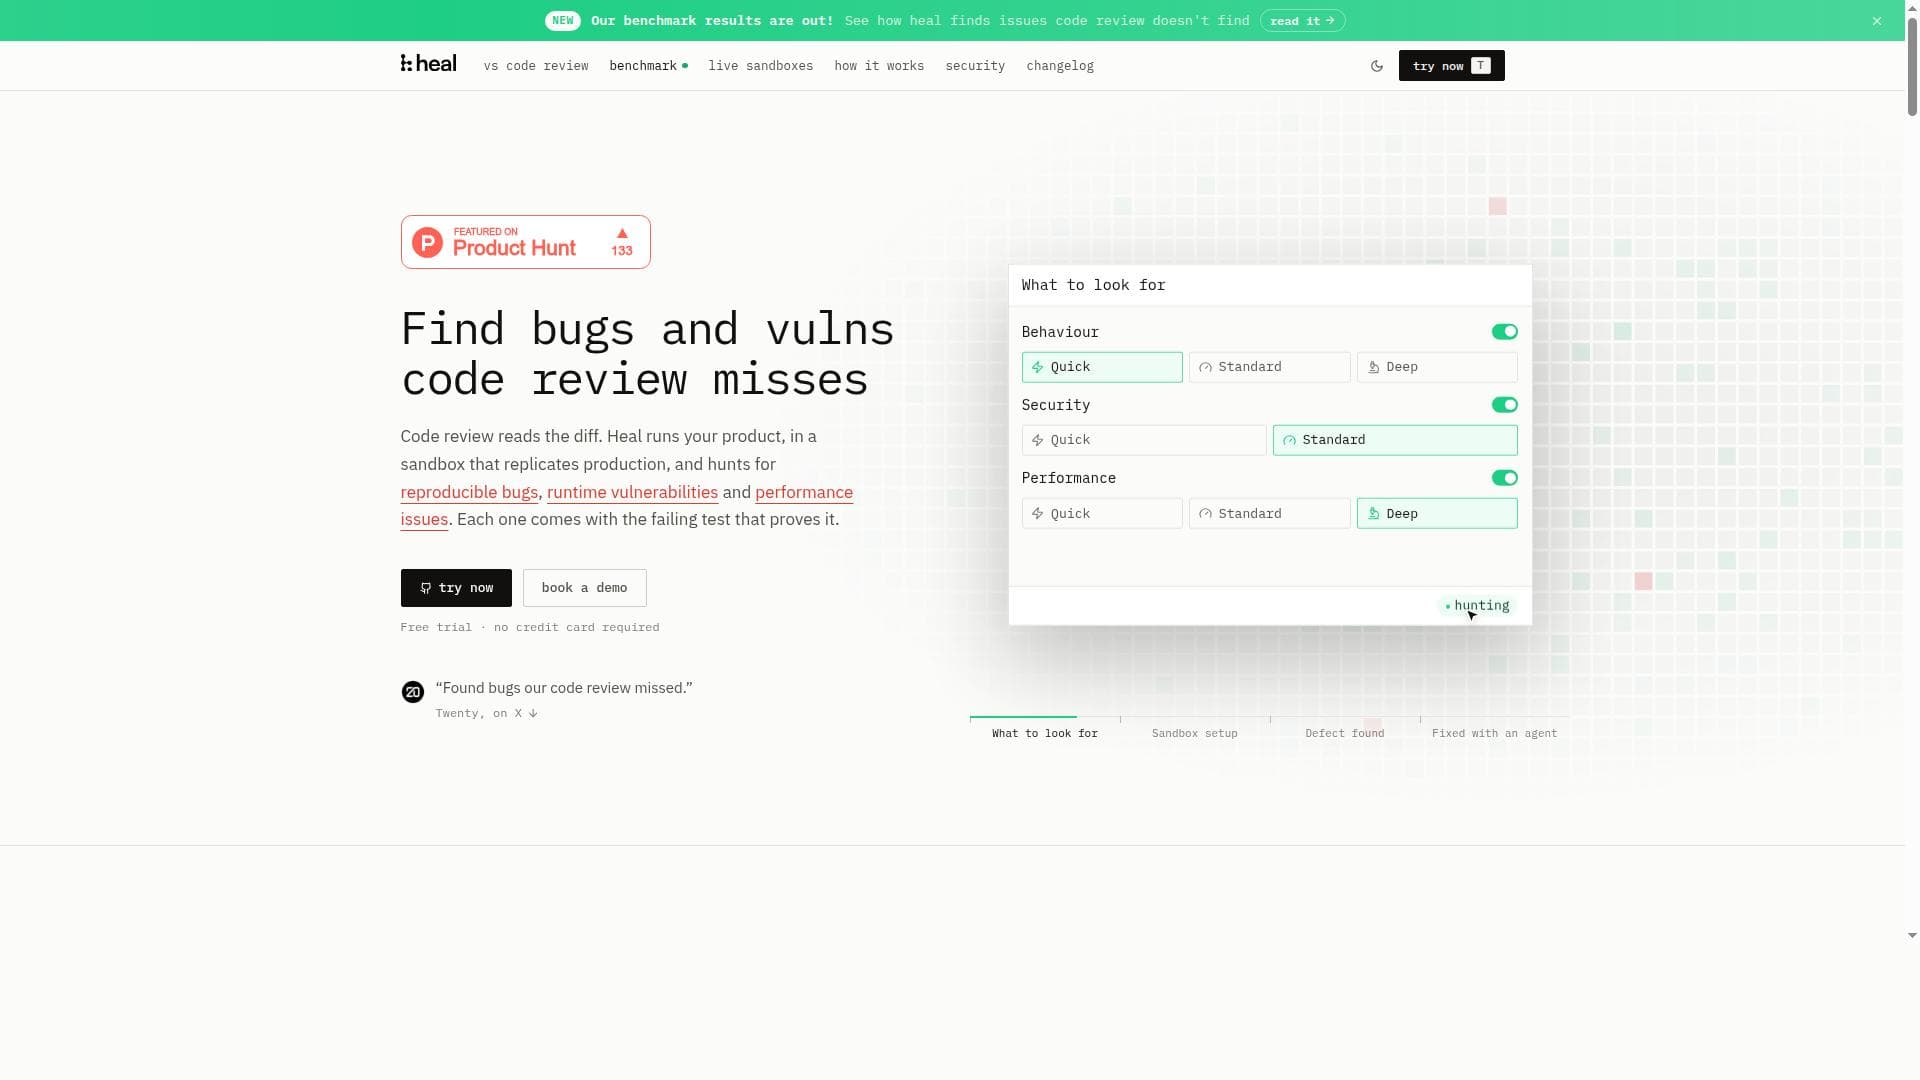Go to the benchmark nav item
This screenshot has width=1920, height=1080.
click(x=648, y=66)
